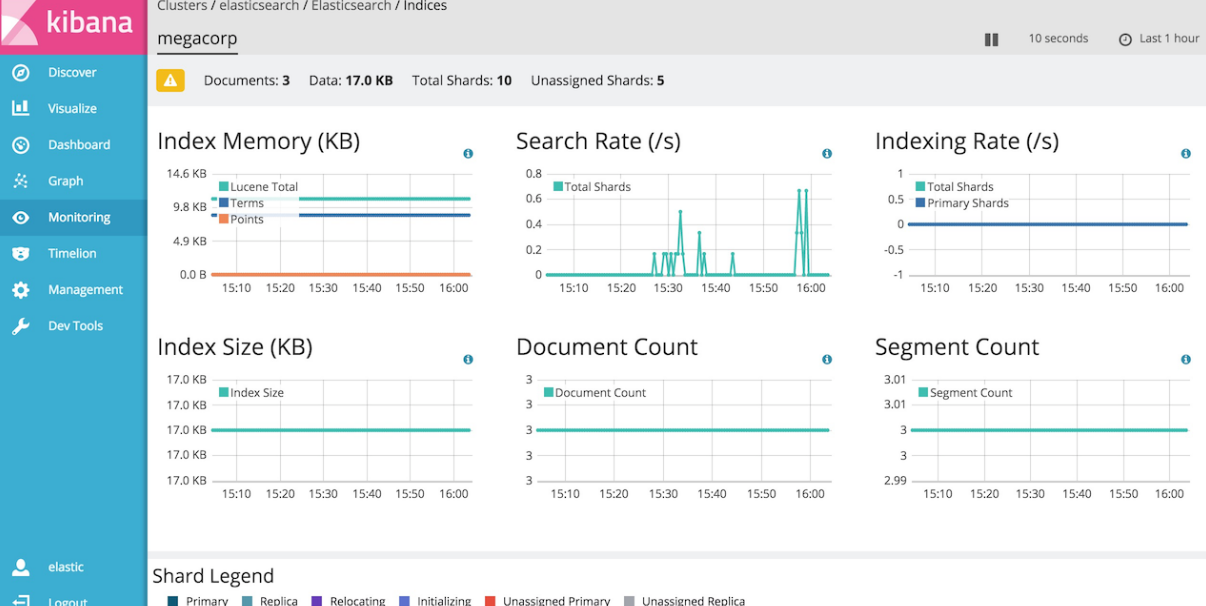This screenshot has width=1206, height=606.
Task: Toggle the Terms legend series
Action: [246, 203]
